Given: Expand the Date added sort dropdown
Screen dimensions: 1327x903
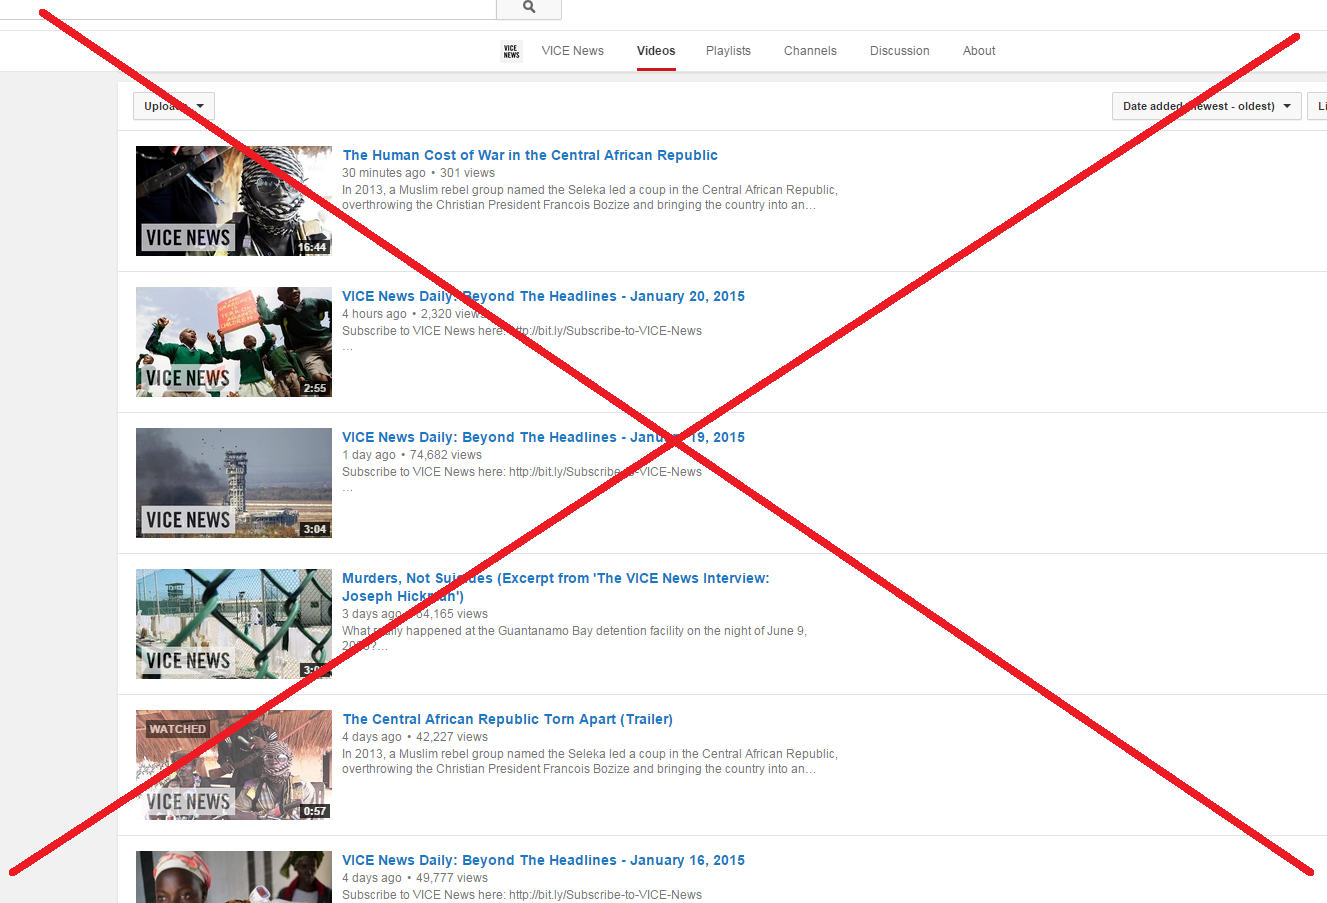Looking at the screenshot, I should pos(1206,106).
